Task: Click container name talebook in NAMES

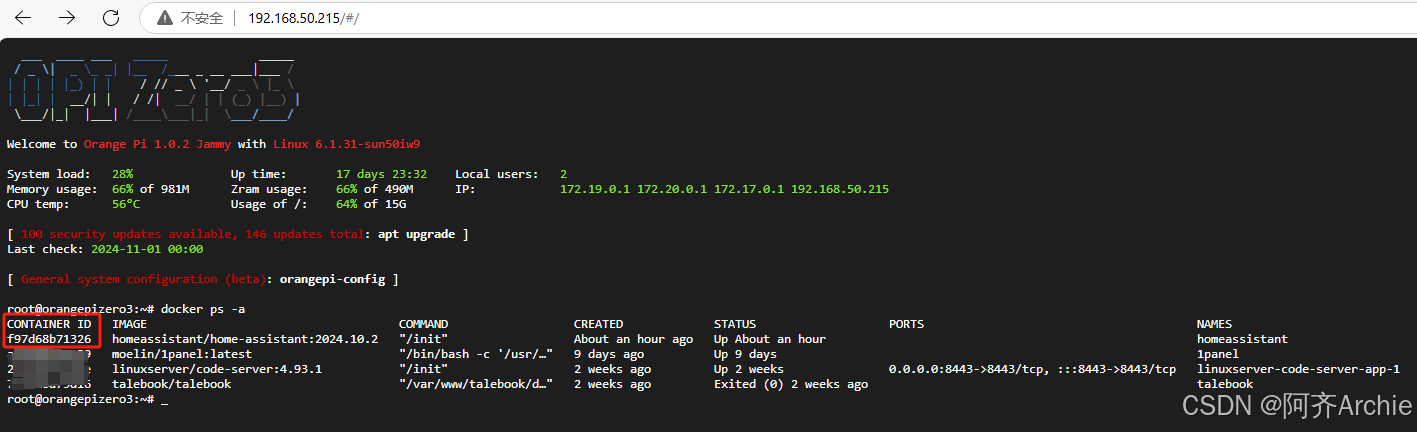Action: [x=1225, y=384]
